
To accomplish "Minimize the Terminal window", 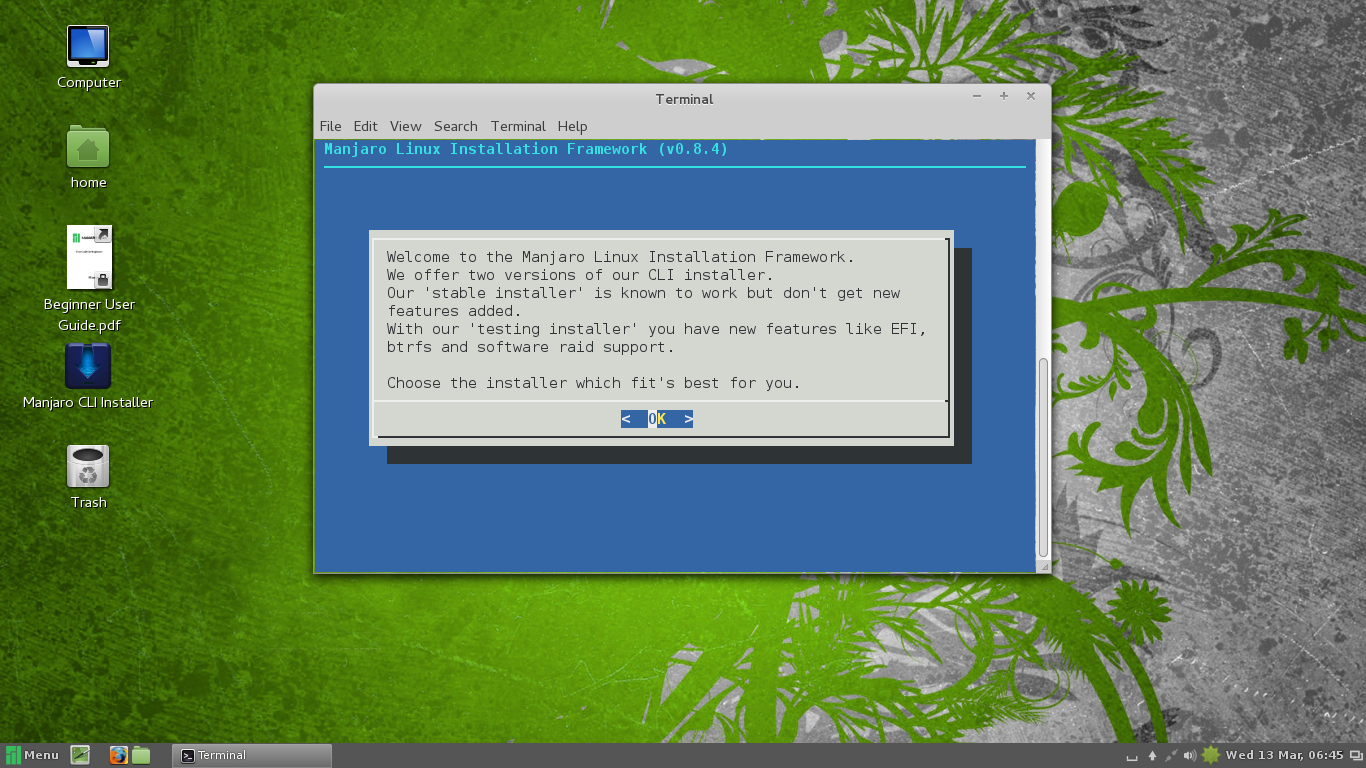I will pos(977,97).
